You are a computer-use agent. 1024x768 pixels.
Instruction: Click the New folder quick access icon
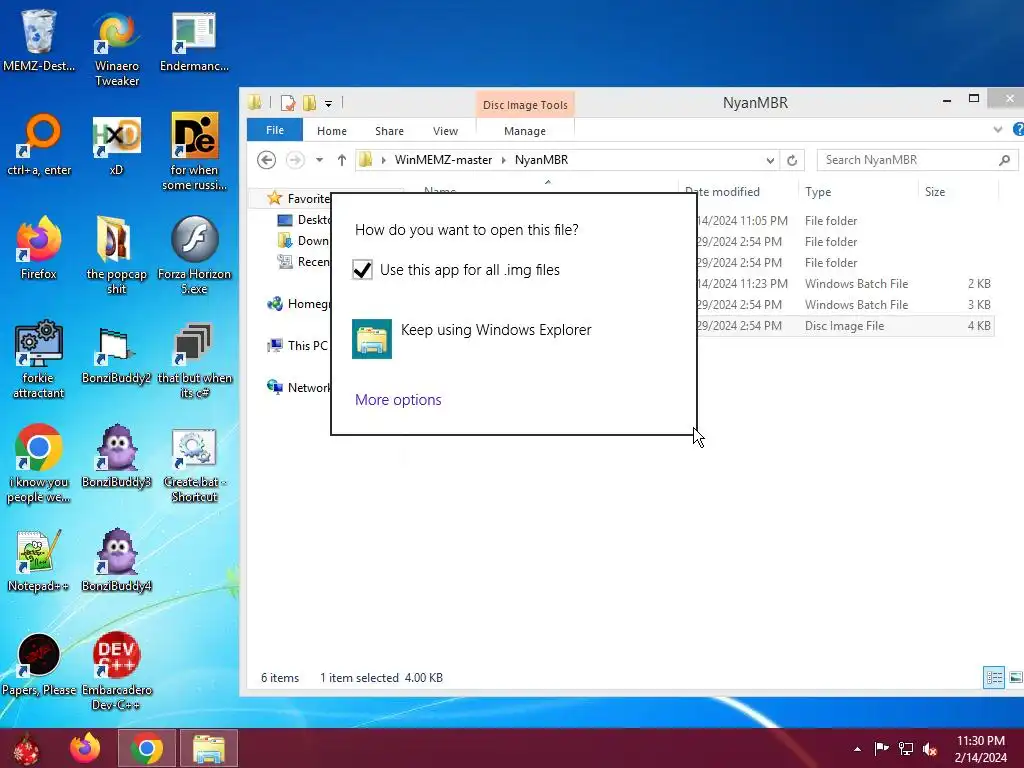[310, 103]
